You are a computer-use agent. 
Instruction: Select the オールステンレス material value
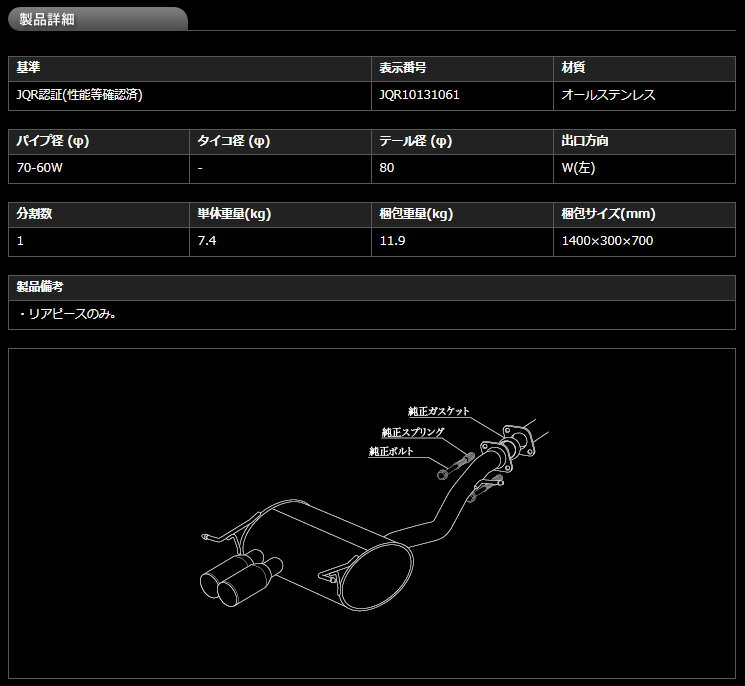pyautogui.click(x=609, y=95)
